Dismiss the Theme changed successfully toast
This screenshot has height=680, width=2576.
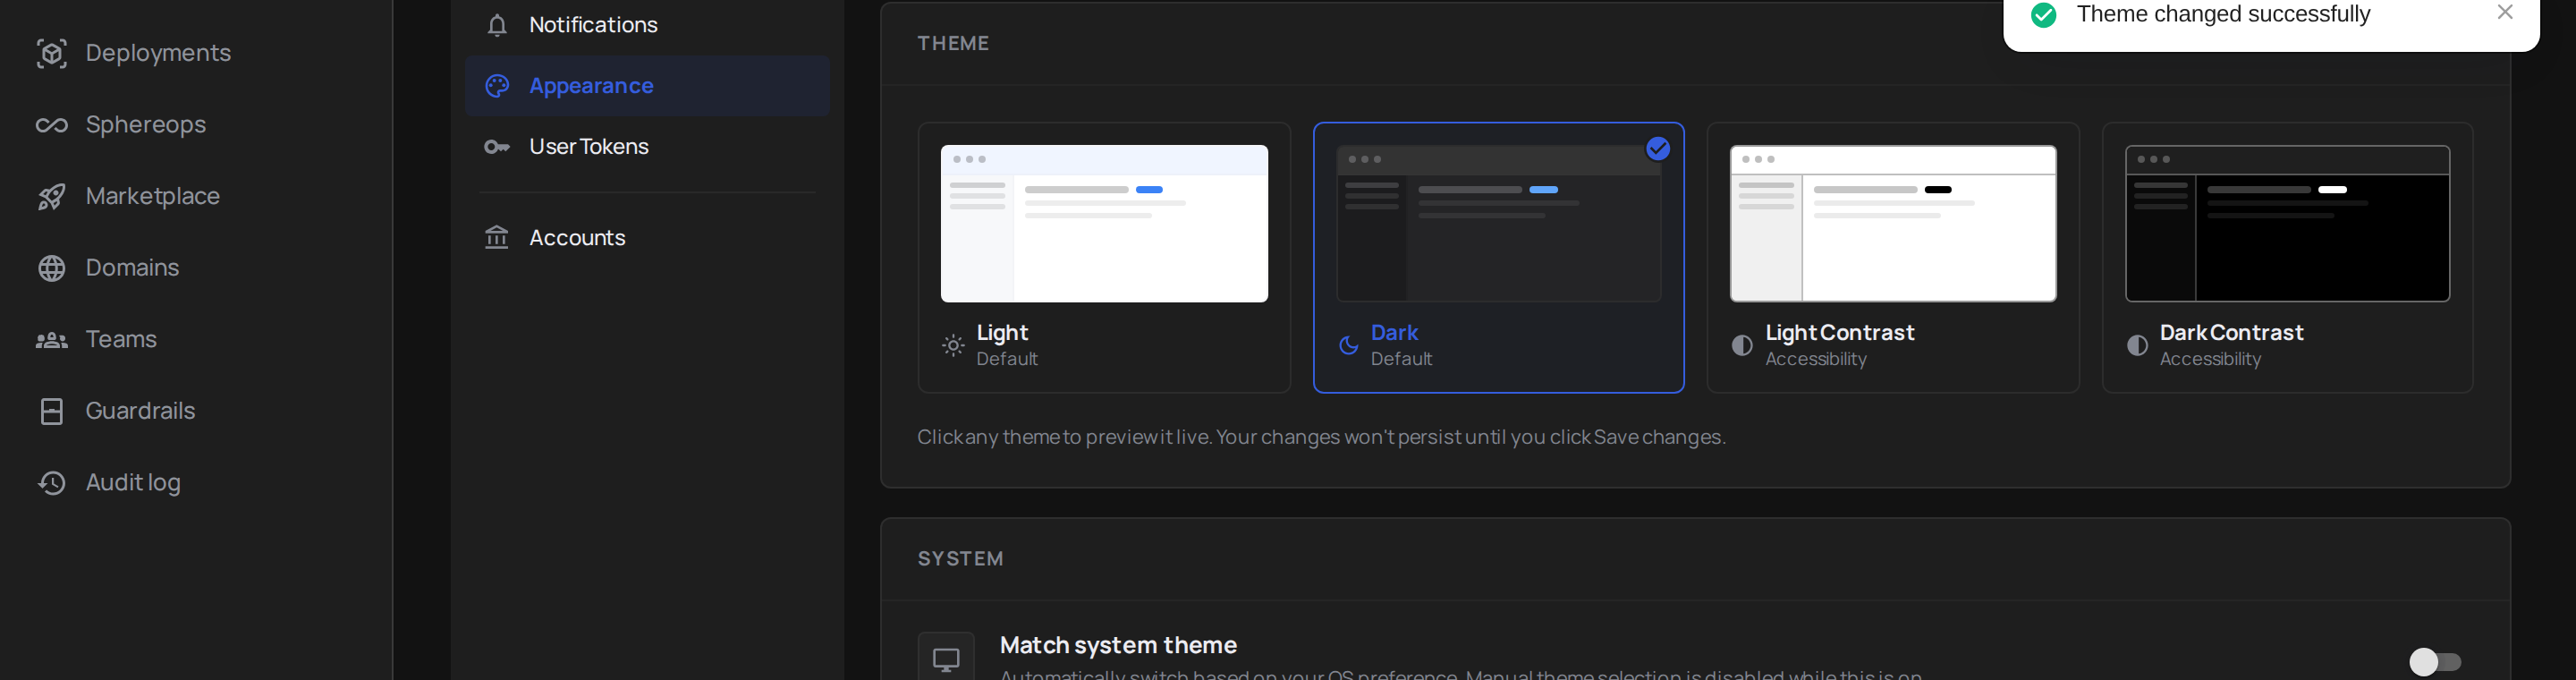point(2505,12)
